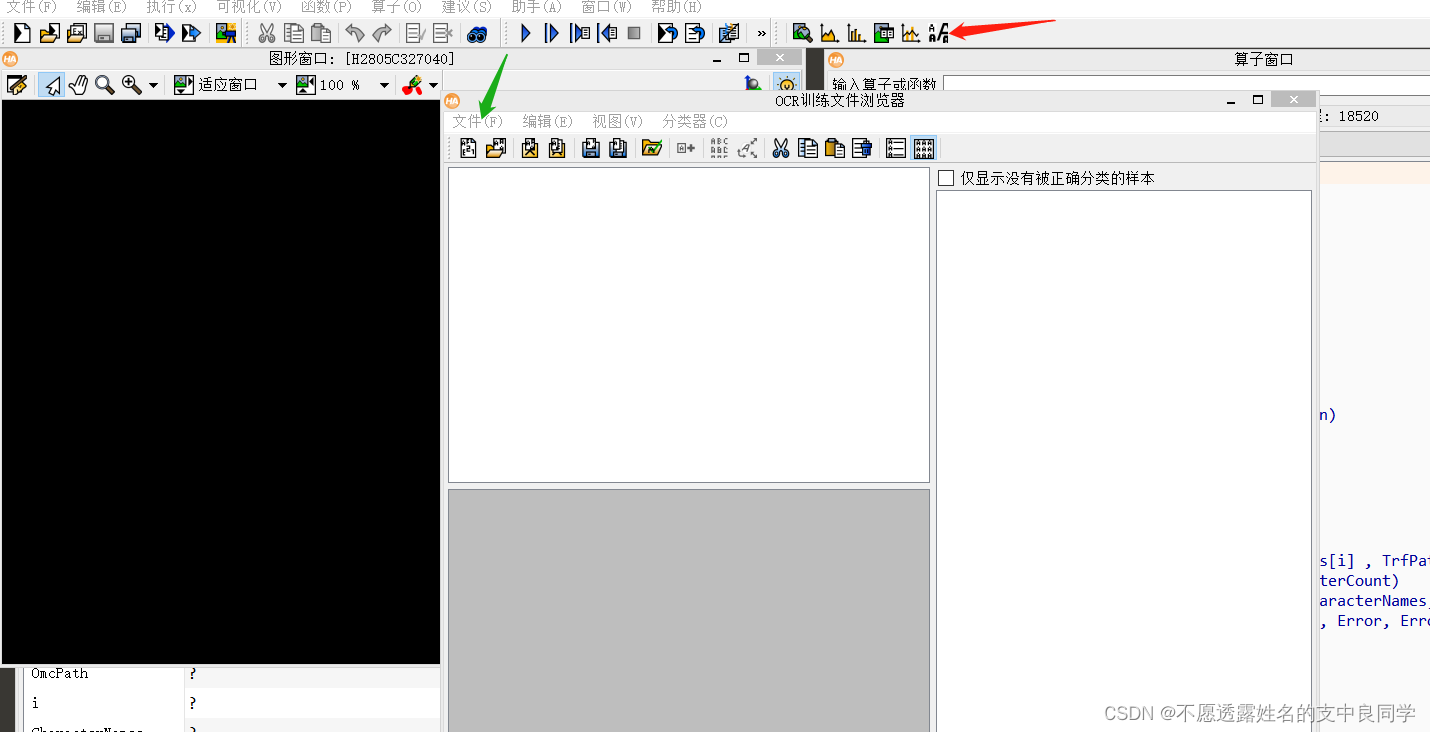The width and height of the screenshot is (1430, 732).
Task: Open 编辑(E) menu in OCR browser
Action: tap(548, 121)
